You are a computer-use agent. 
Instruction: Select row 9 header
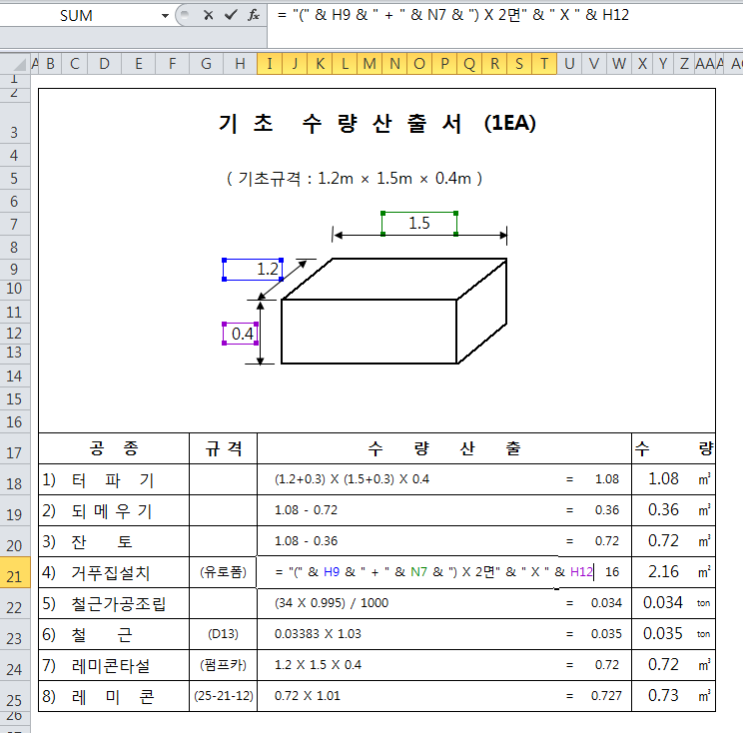pos(15,270)
